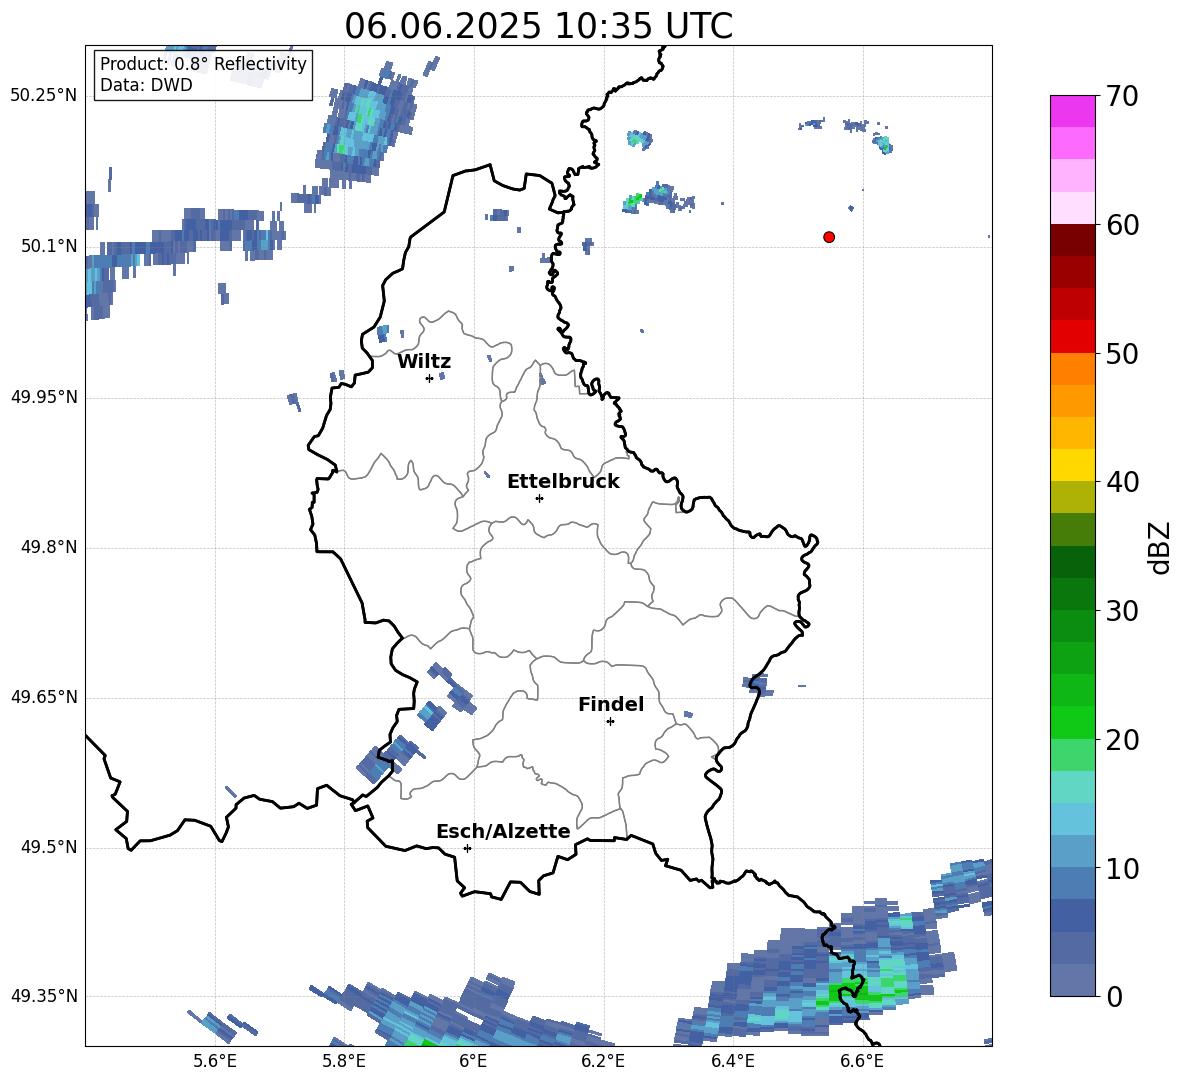The width and height of the screenshot is (1184, 1081).
Task: Click the 5.6°E longitude label
Action: click(215, 1061)
